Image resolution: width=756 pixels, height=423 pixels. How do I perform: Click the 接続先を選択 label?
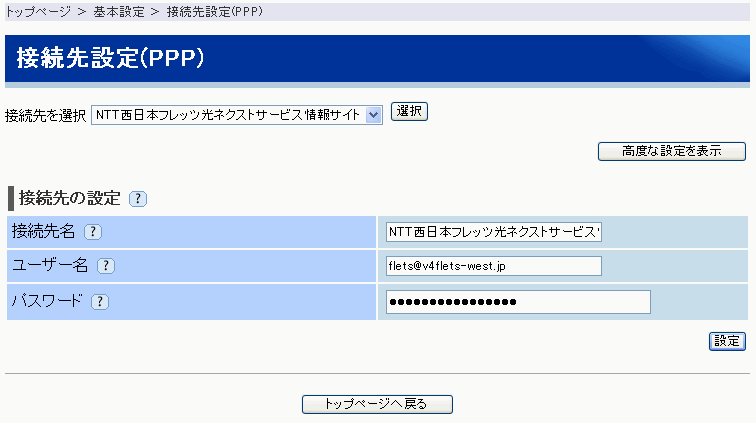45,115
